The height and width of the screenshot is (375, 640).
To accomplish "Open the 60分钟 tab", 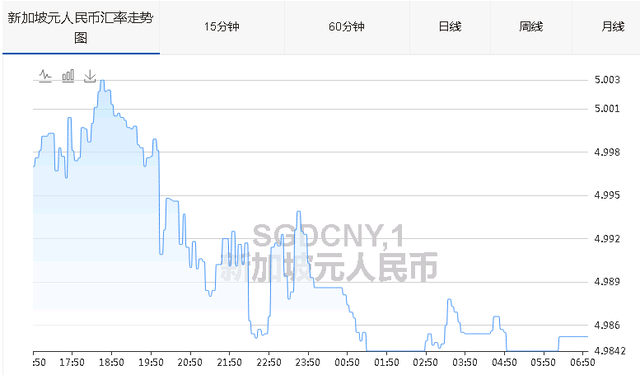I will [x=347, y=27].
